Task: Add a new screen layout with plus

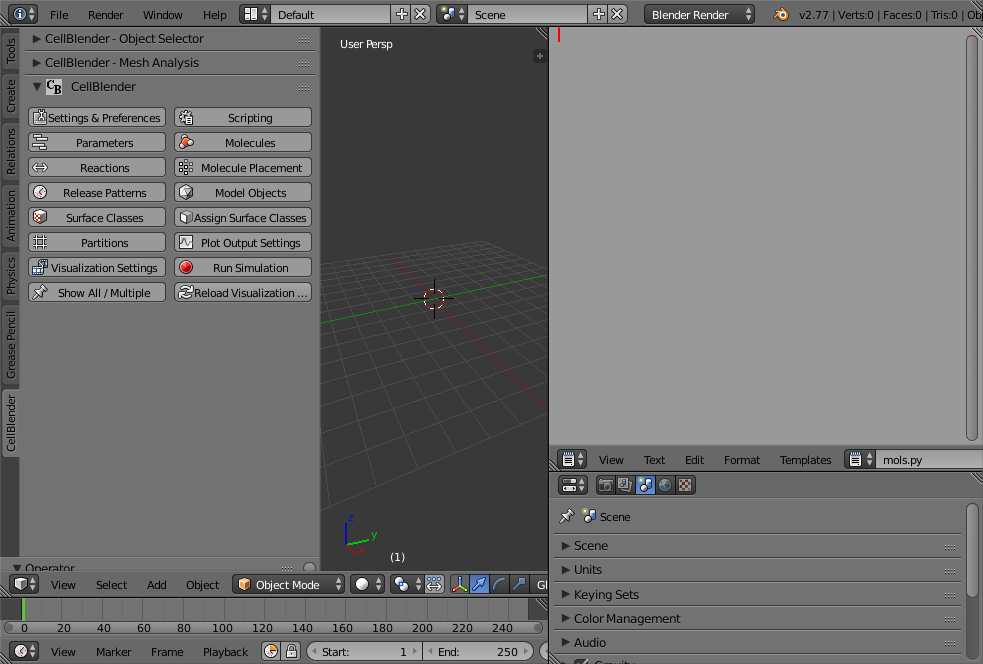Action: click(401, 14)
